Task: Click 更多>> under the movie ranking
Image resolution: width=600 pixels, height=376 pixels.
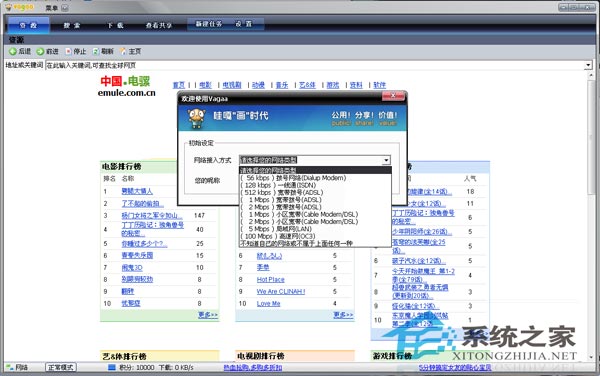Action: point(208,315)
